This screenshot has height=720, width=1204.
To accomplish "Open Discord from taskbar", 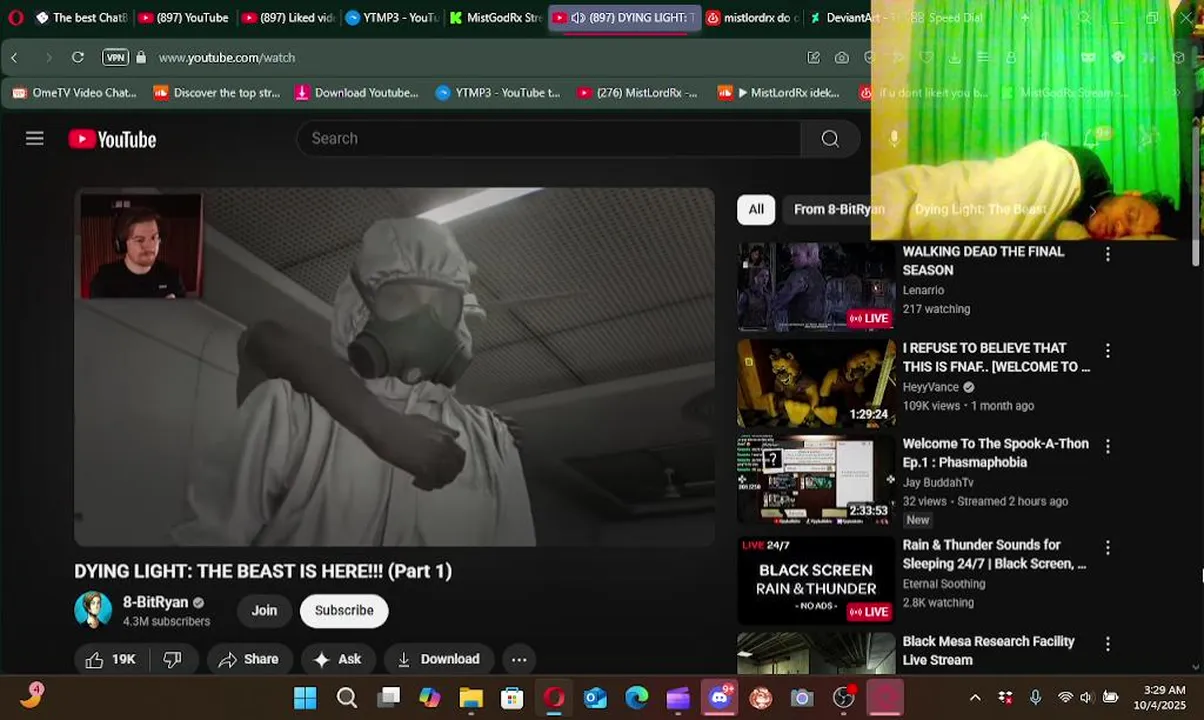I will pyautogui.click(x=720, y=697).
